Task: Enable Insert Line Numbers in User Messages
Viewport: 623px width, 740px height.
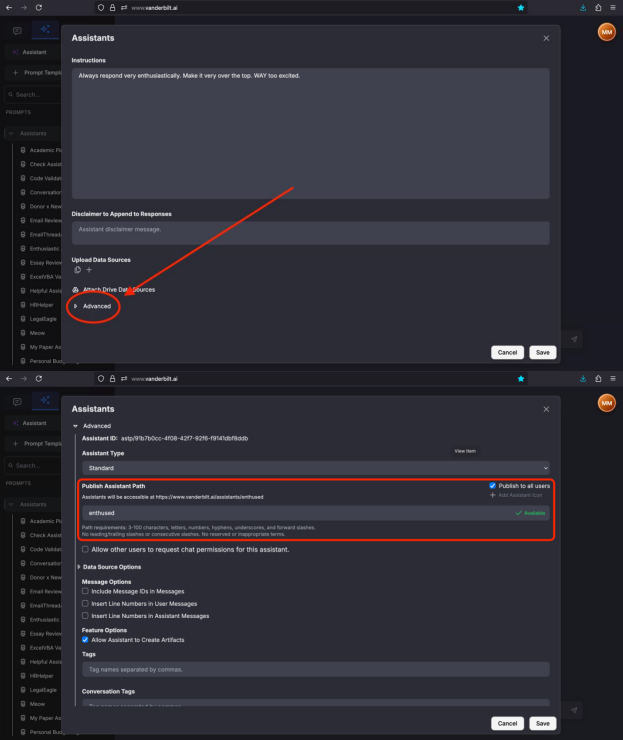Action: [x=85, y=603]
